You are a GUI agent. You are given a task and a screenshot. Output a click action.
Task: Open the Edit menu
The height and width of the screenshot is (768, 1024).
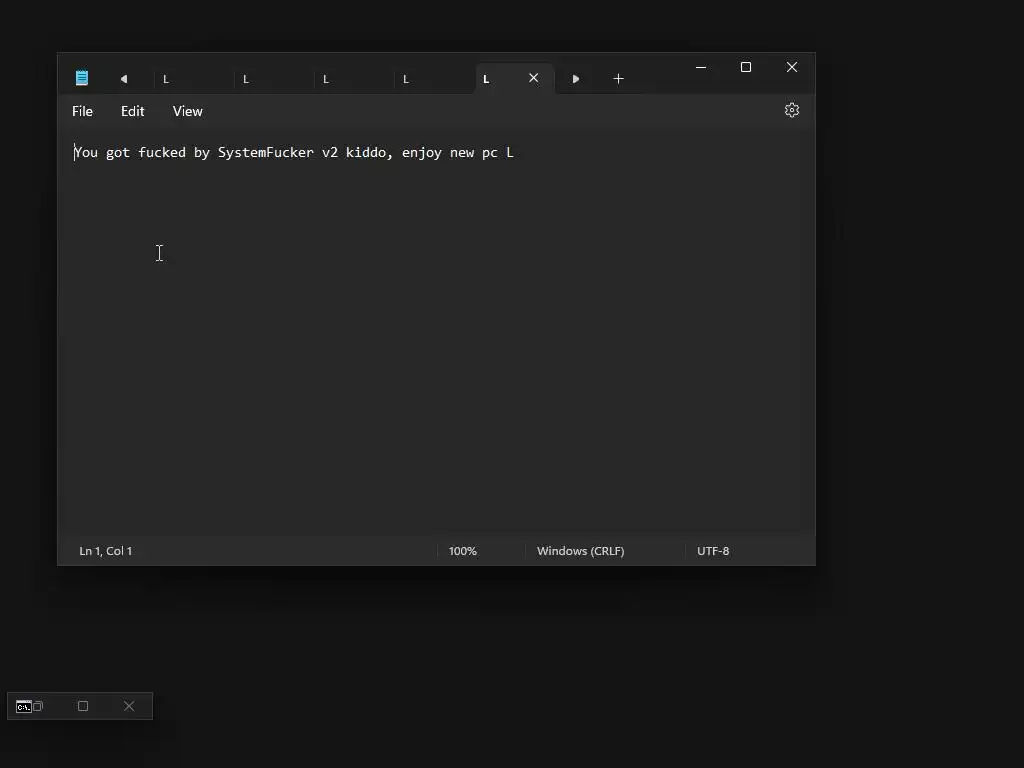click(x=133, y=111)
